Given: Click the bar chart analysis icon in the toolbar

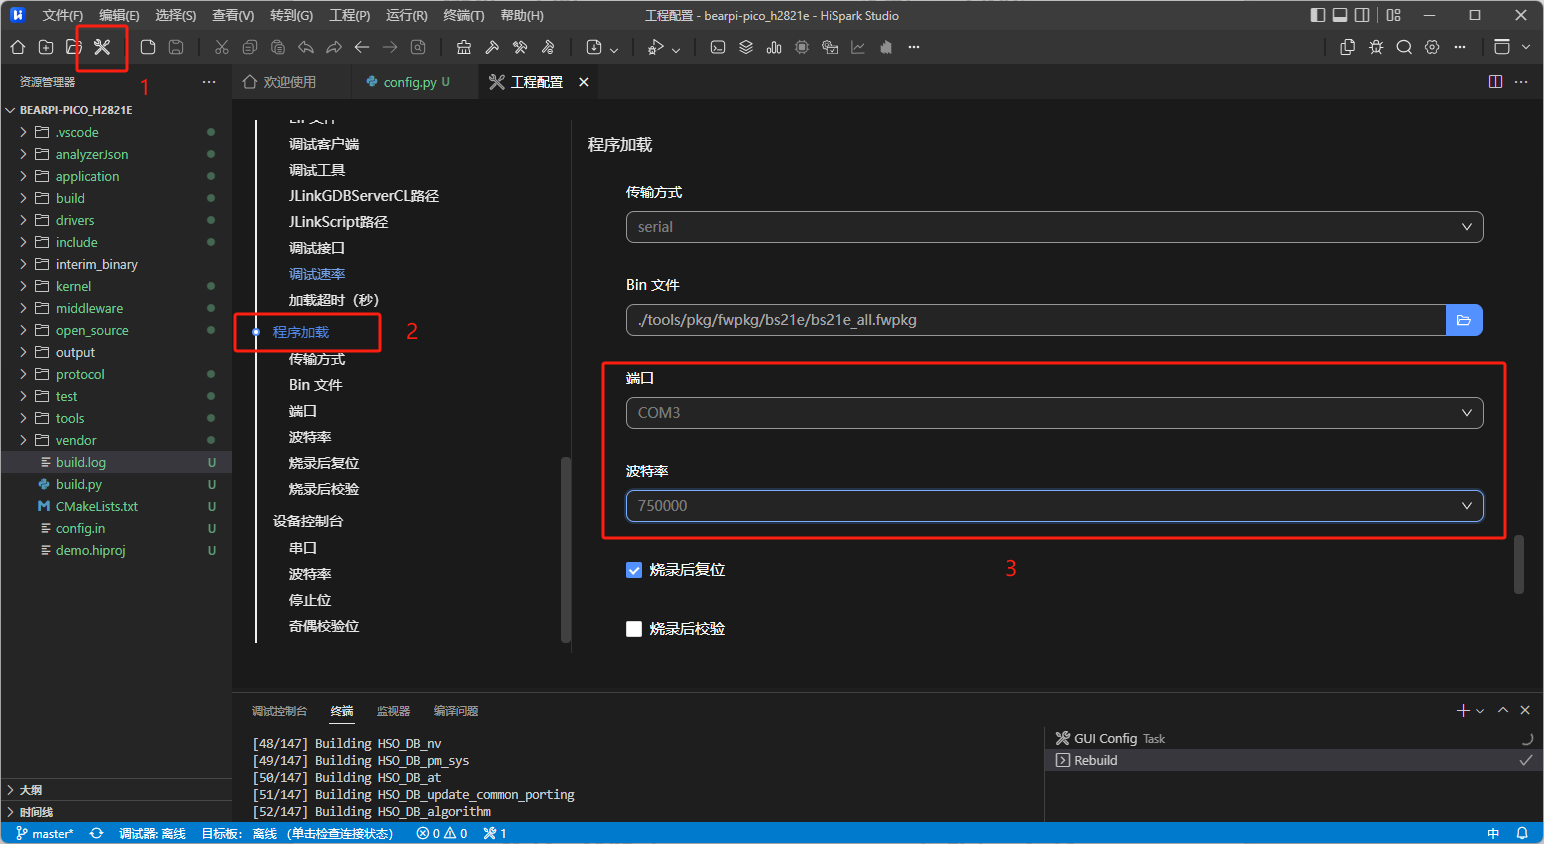Looking at the screenshot, I should 774,47.
